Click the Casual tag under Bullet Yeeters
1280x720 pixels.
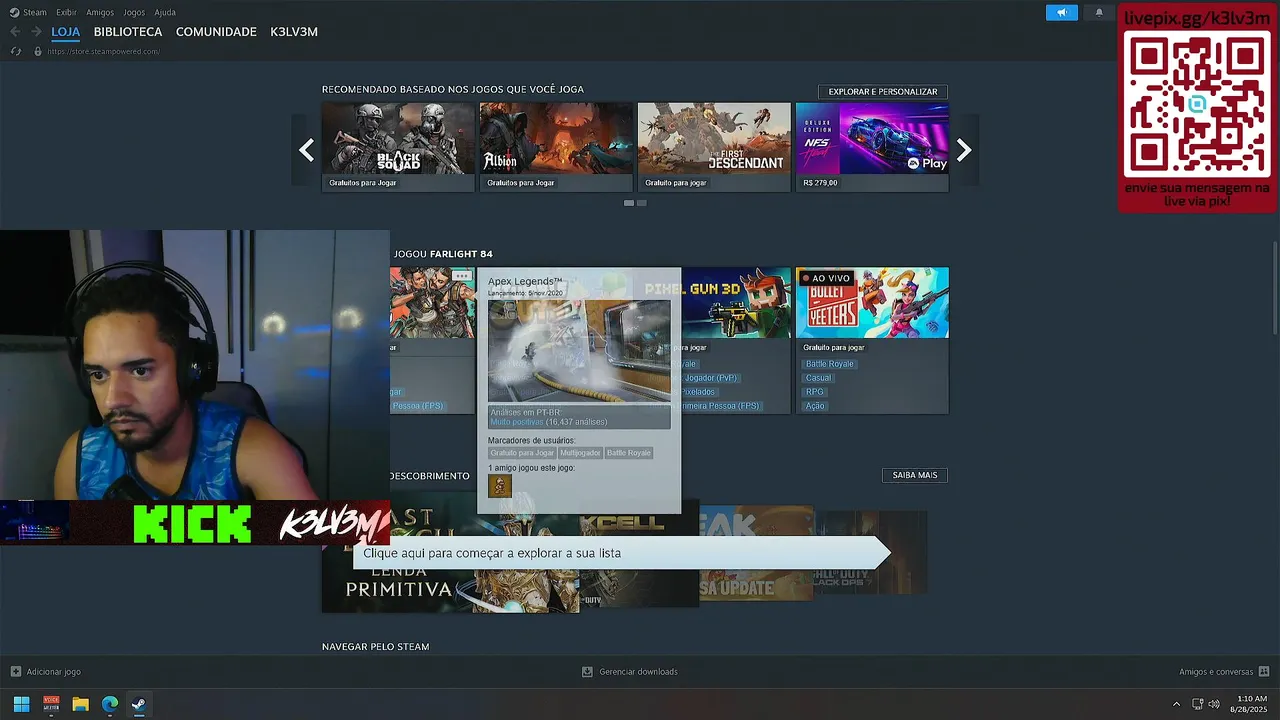(818, 378)
